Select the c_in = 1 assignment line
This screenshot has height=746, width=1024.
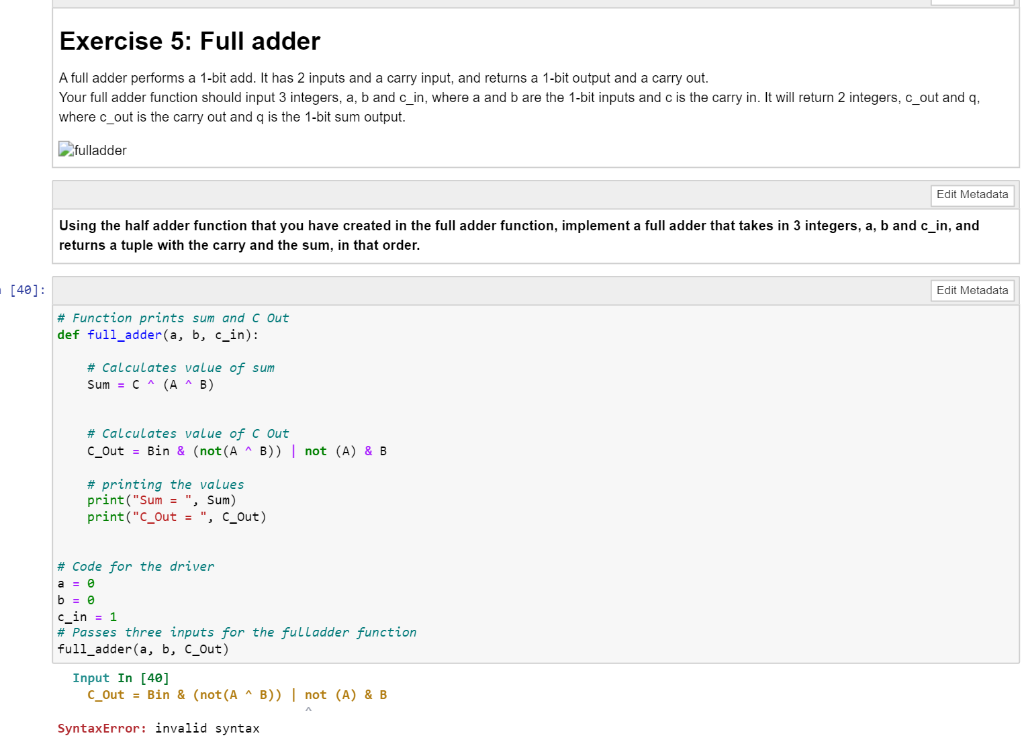[x=83, y=615]
